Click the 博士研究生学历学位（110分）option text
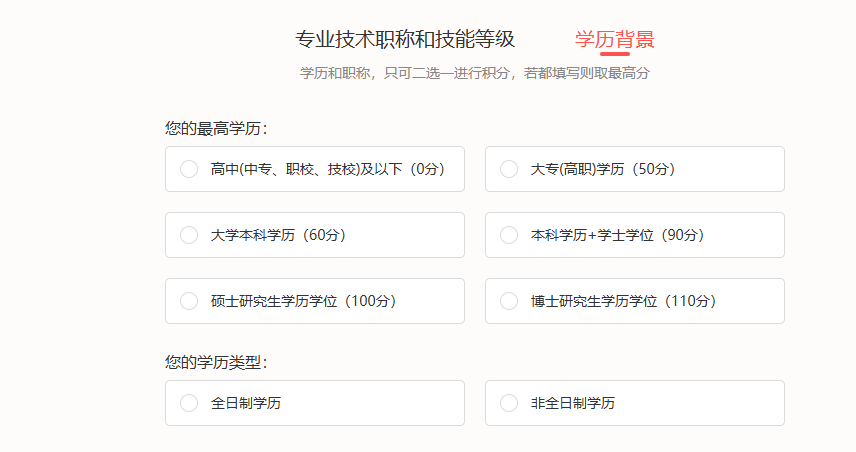 tap(624, 301)
